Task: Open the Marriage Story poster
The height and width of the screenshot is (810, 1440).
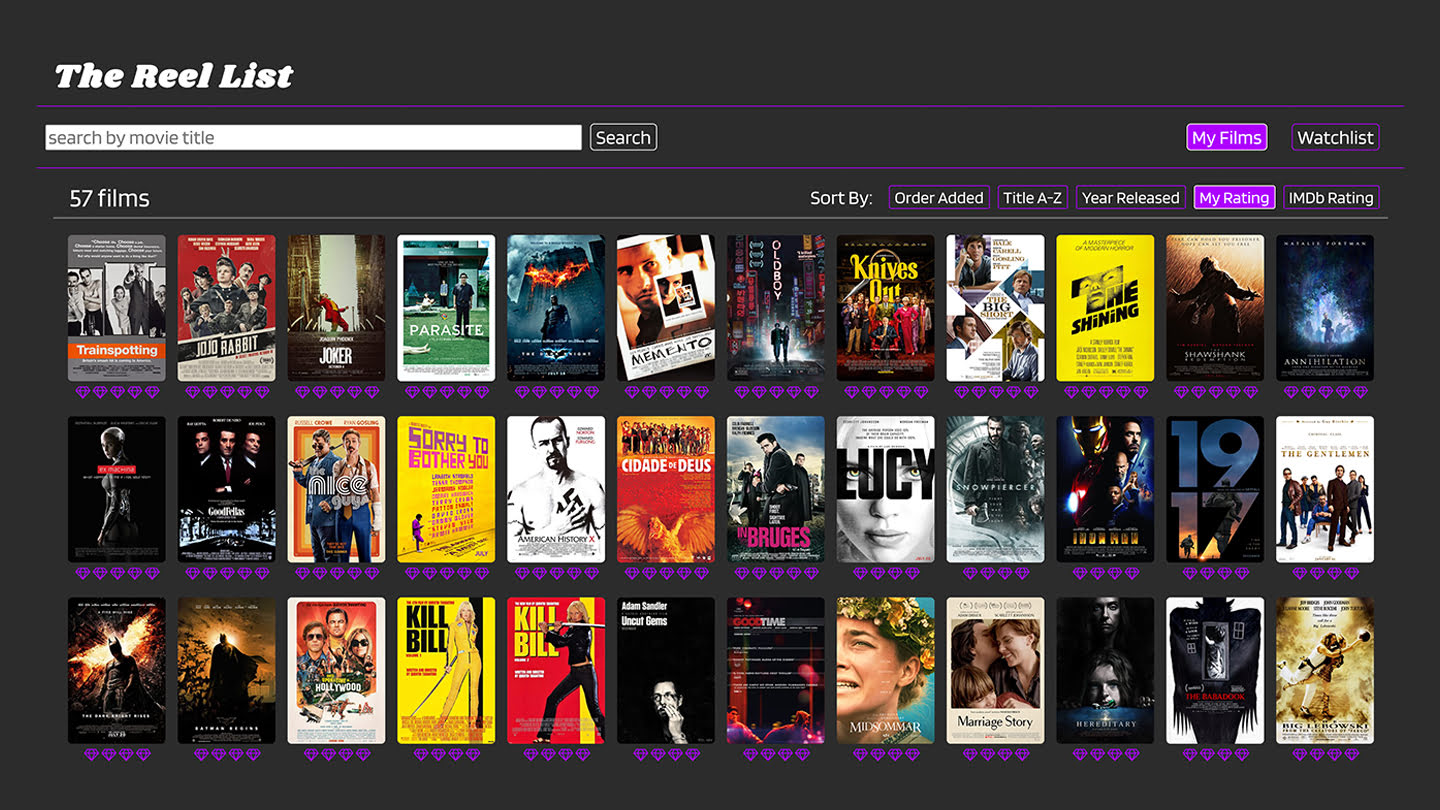Action: point(996,671)
